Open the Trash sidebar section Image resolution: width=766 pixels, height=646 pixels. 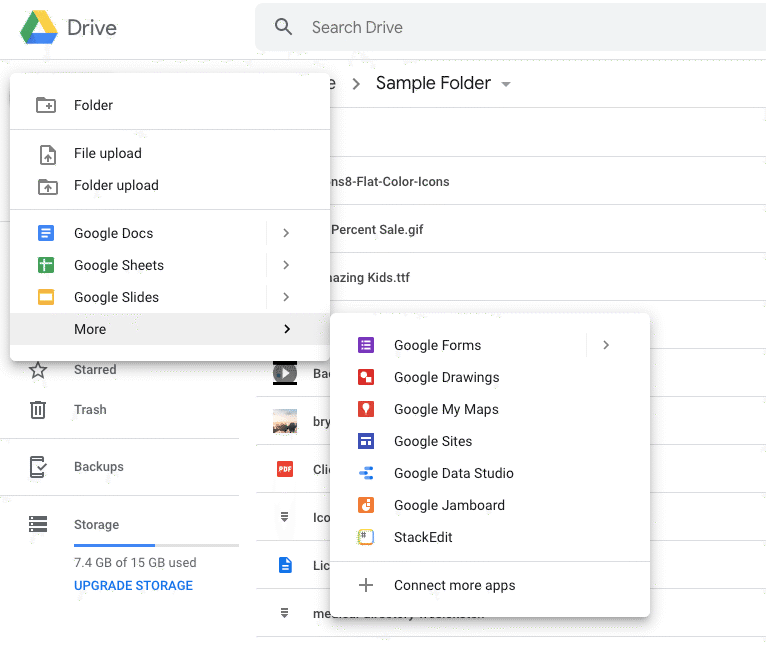pyautogui.click(x=90, y=409)
